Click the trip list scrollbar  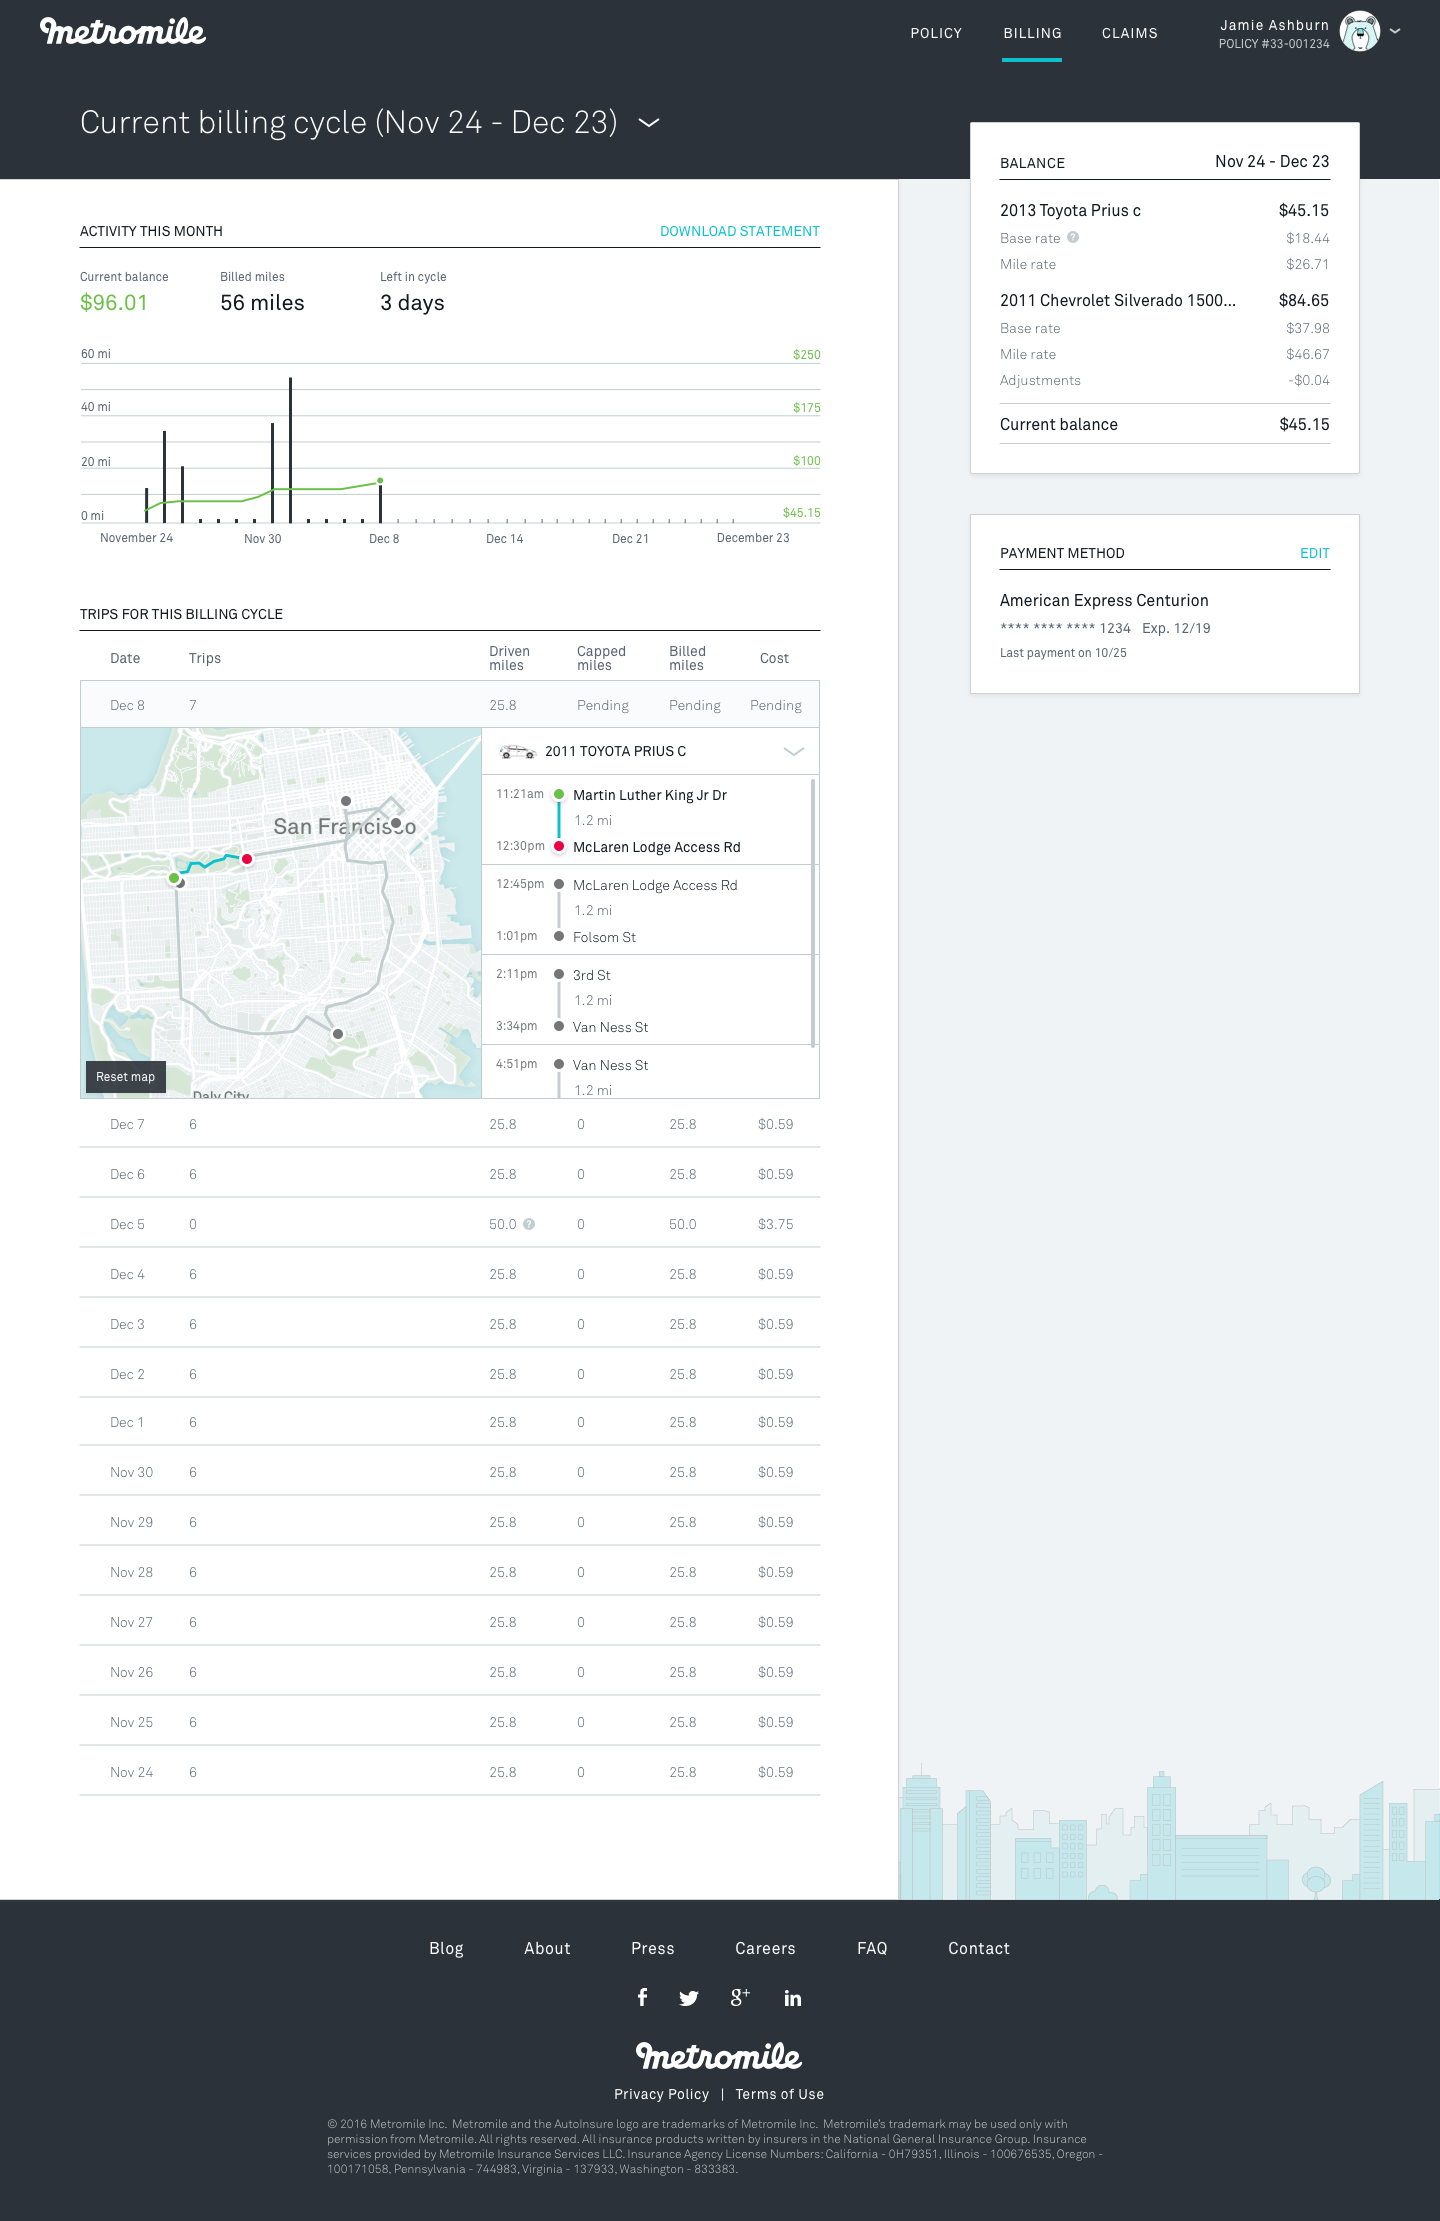[814, 913]
